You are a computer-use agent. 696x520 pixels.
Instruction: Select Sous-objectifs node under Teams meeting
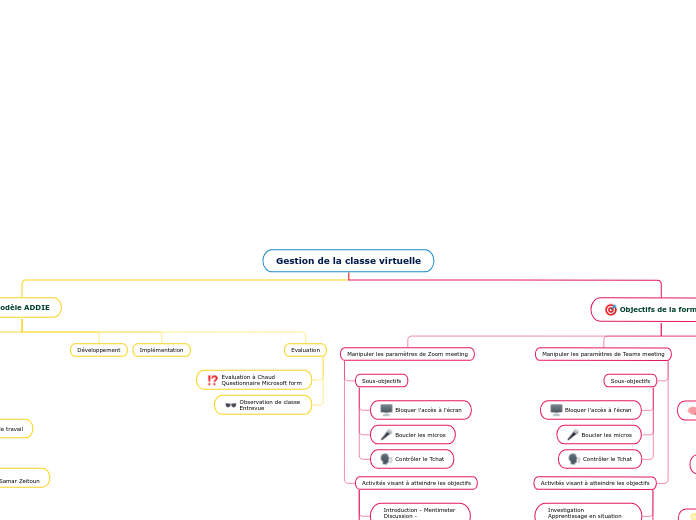[x=630, y=381]
